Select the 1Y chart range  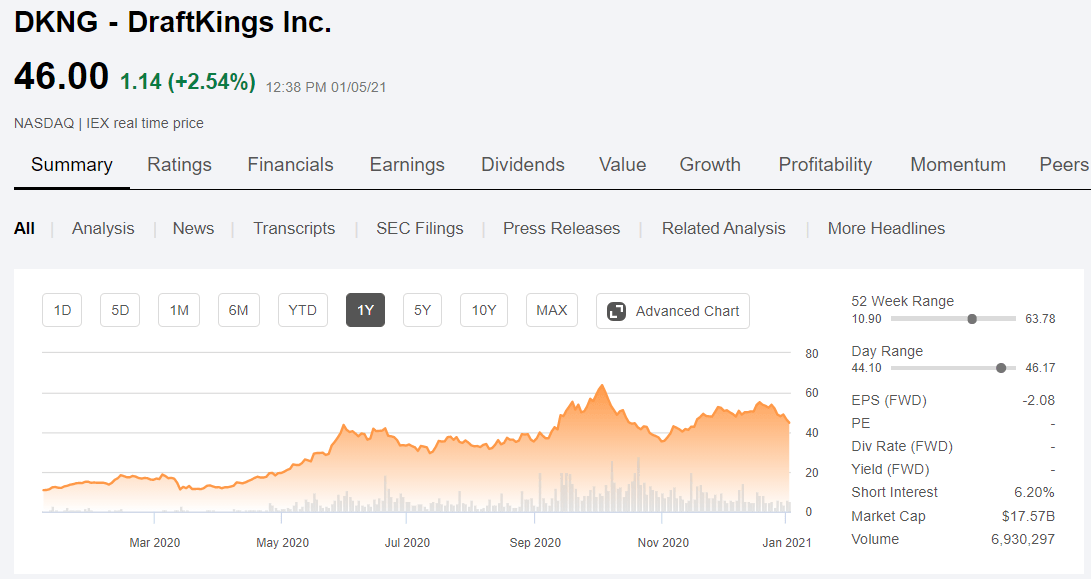(x=365, y=310)
